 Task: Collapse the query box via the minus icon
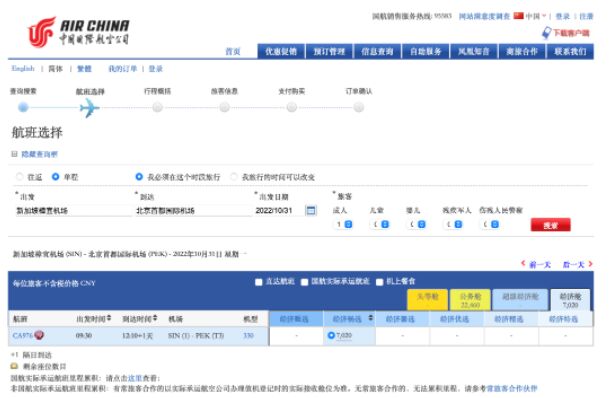tap(15, 154)
